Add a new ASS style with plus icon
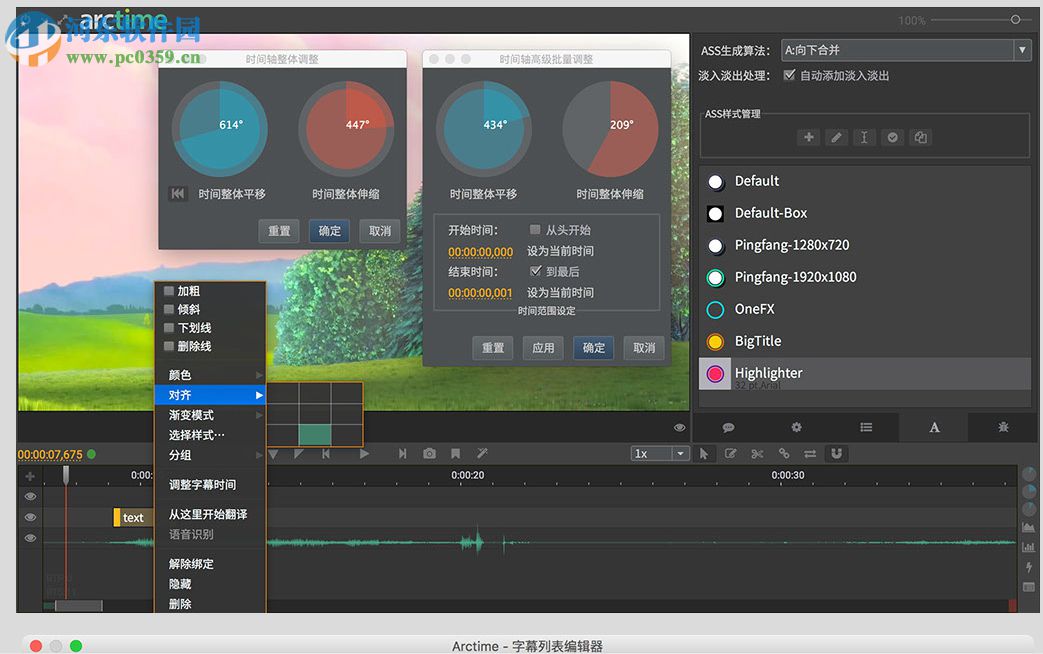1043x654 pixels. click(808, 137)
